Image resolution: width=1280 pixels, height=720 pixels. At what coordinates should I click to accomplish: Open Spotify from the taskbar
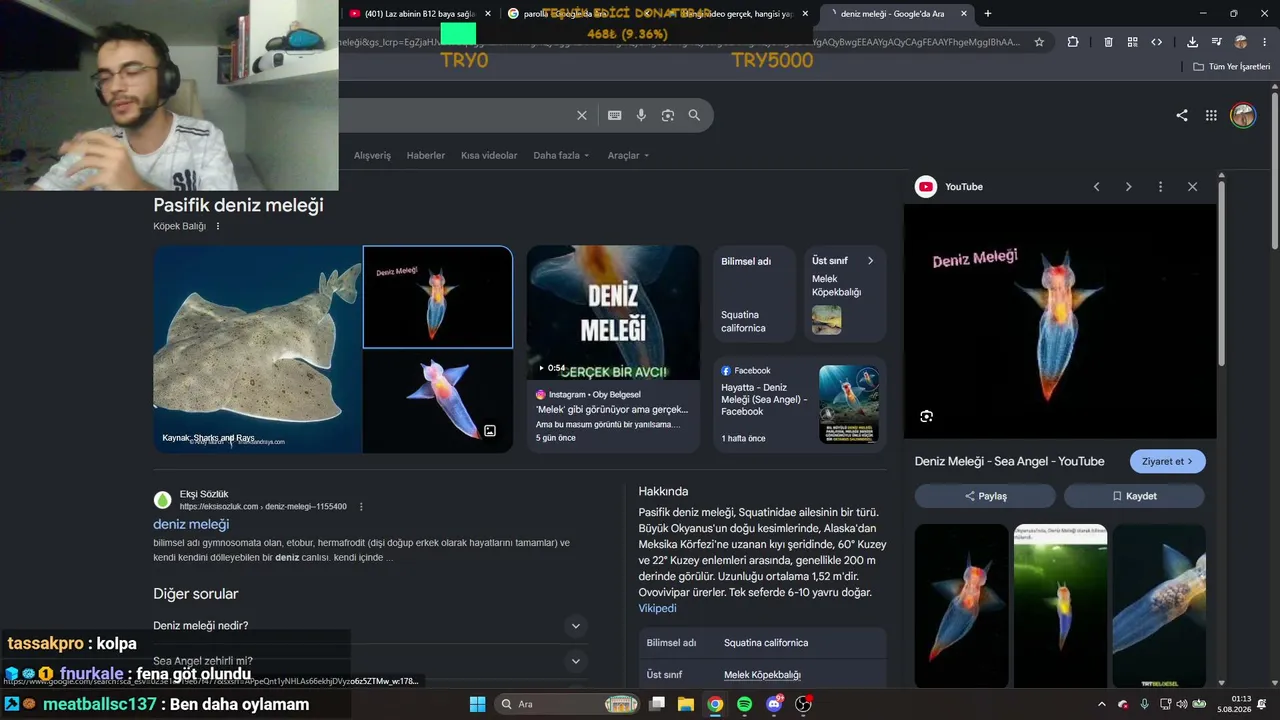744,704
